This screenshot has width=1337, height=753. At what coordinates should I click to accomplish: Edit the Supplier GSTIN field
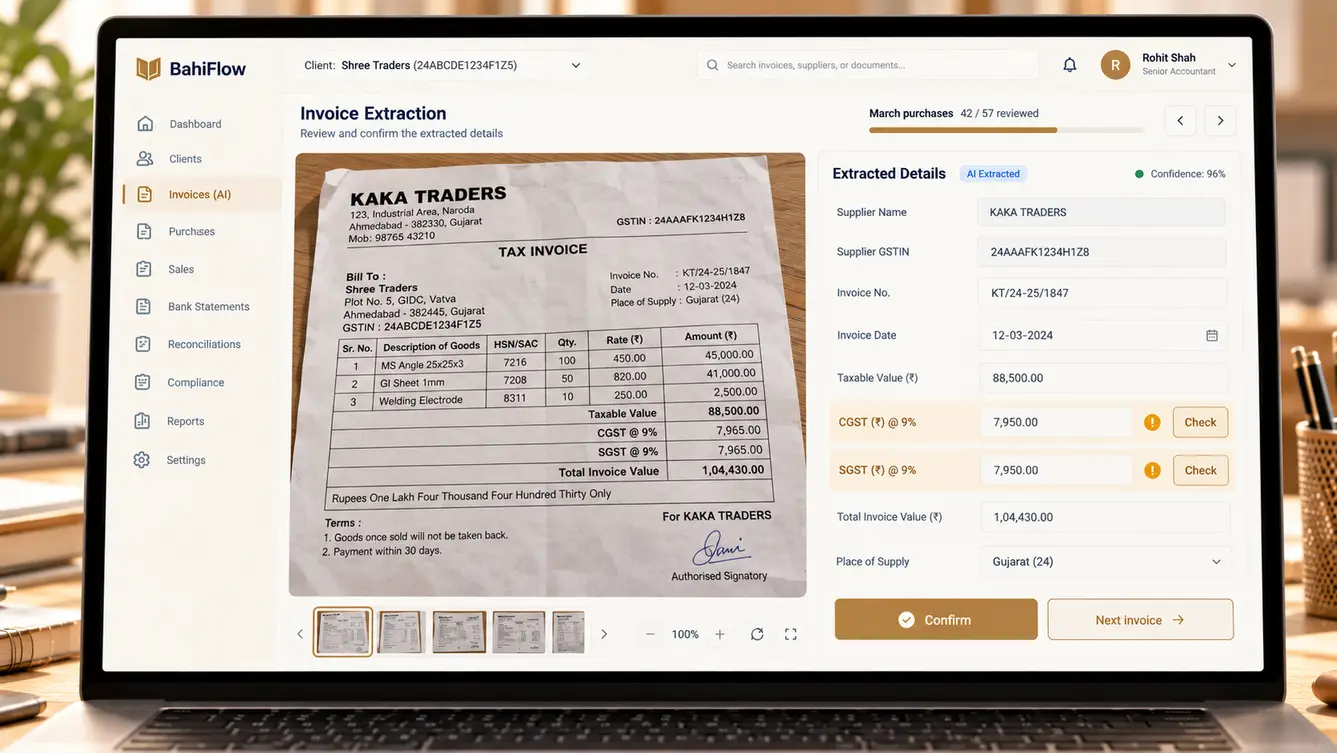coord(1102,252)
